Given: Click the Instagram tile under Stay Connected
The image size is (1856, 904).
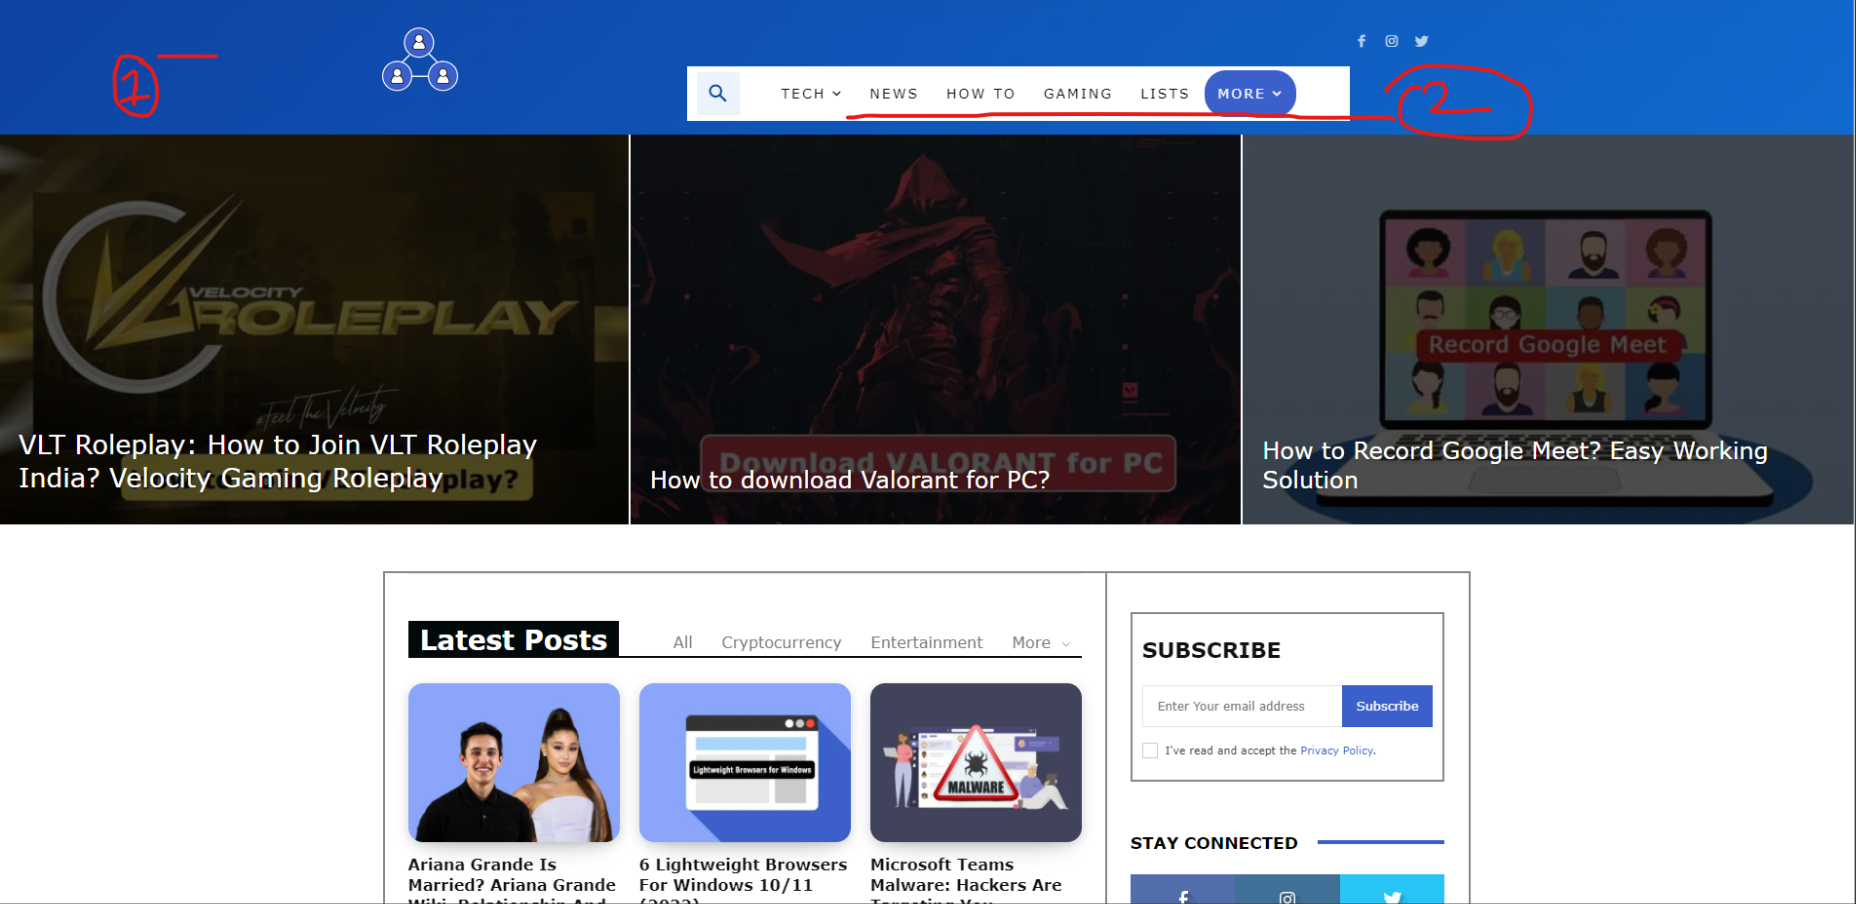Looking at the screenshot, I should (1287, 889).
